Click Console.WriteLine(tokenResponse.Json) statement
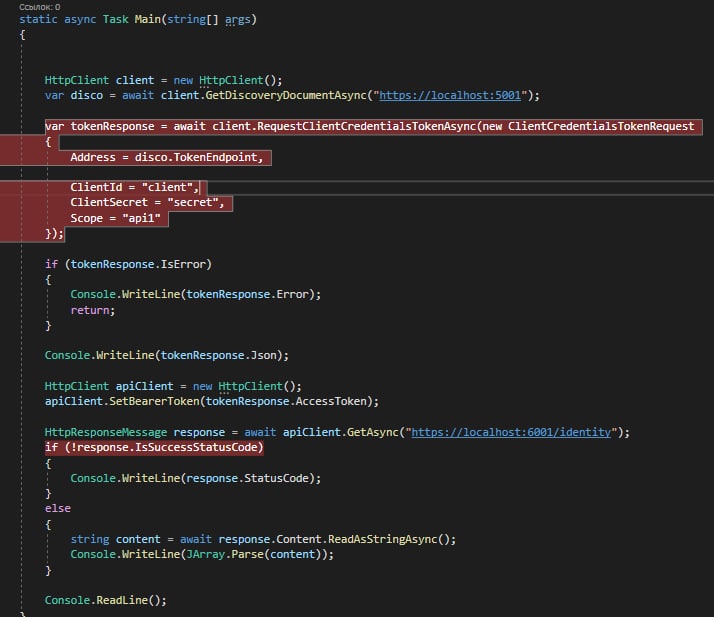Image resolution: width=714 pixels, height=617 pixels. tap(167, 355)
